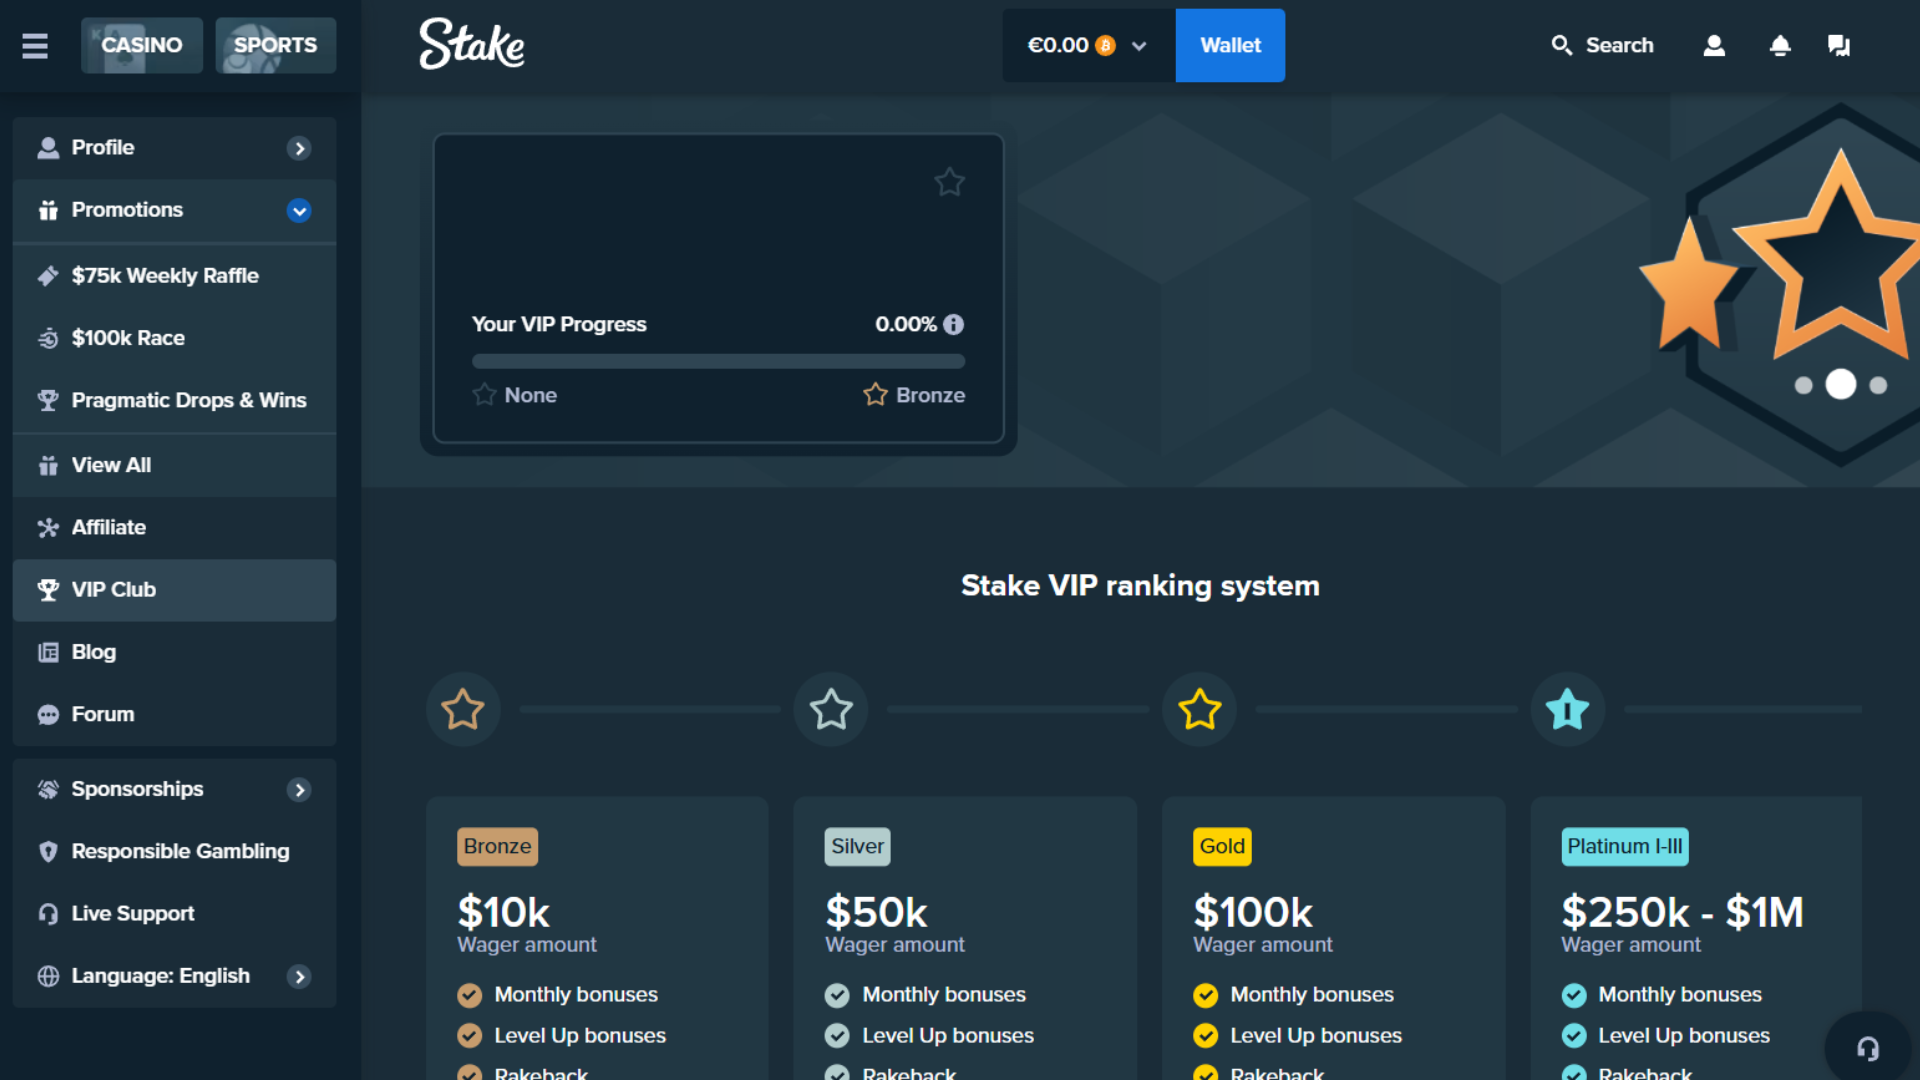Click the Bronze tier badge
Screen dimensions: 1920x1080
[x=497, y=846]
